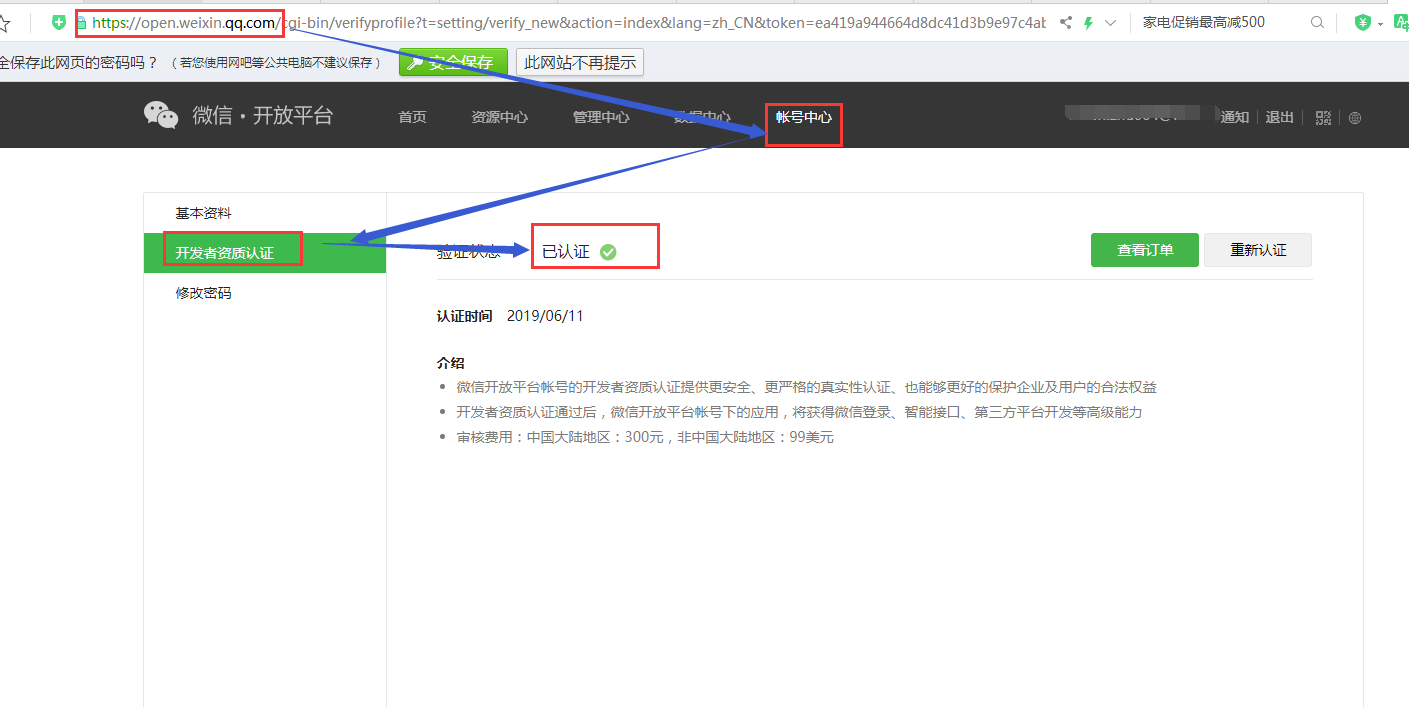Go to the 管理中心 tab
Image resolution: width=1409 pixels, height=707 pixels.
[600, 117]
